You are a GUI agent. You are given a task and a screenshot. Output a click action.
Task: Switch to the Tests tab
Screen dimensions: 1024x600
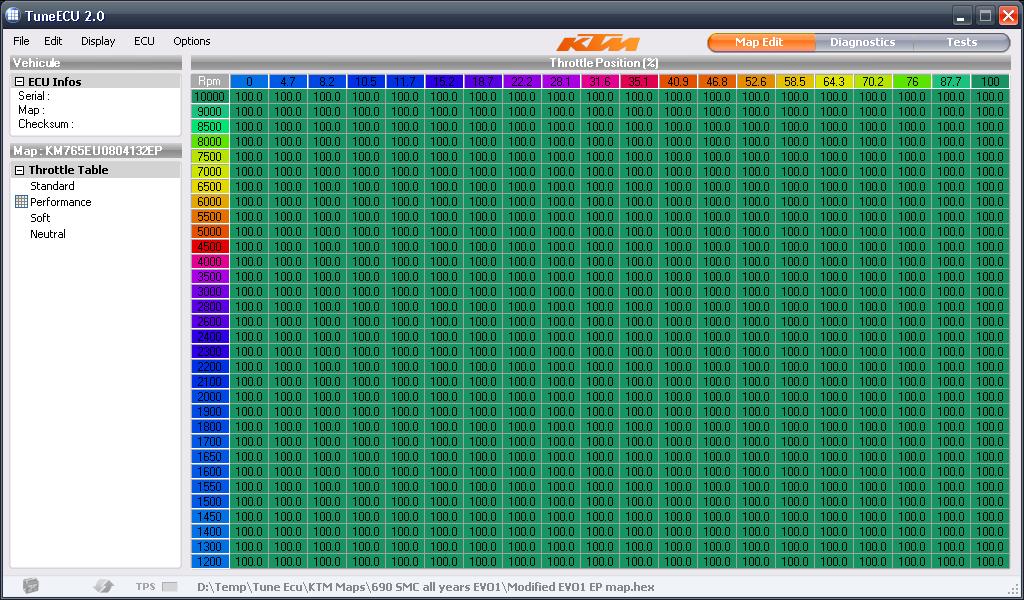click(961, 42)
